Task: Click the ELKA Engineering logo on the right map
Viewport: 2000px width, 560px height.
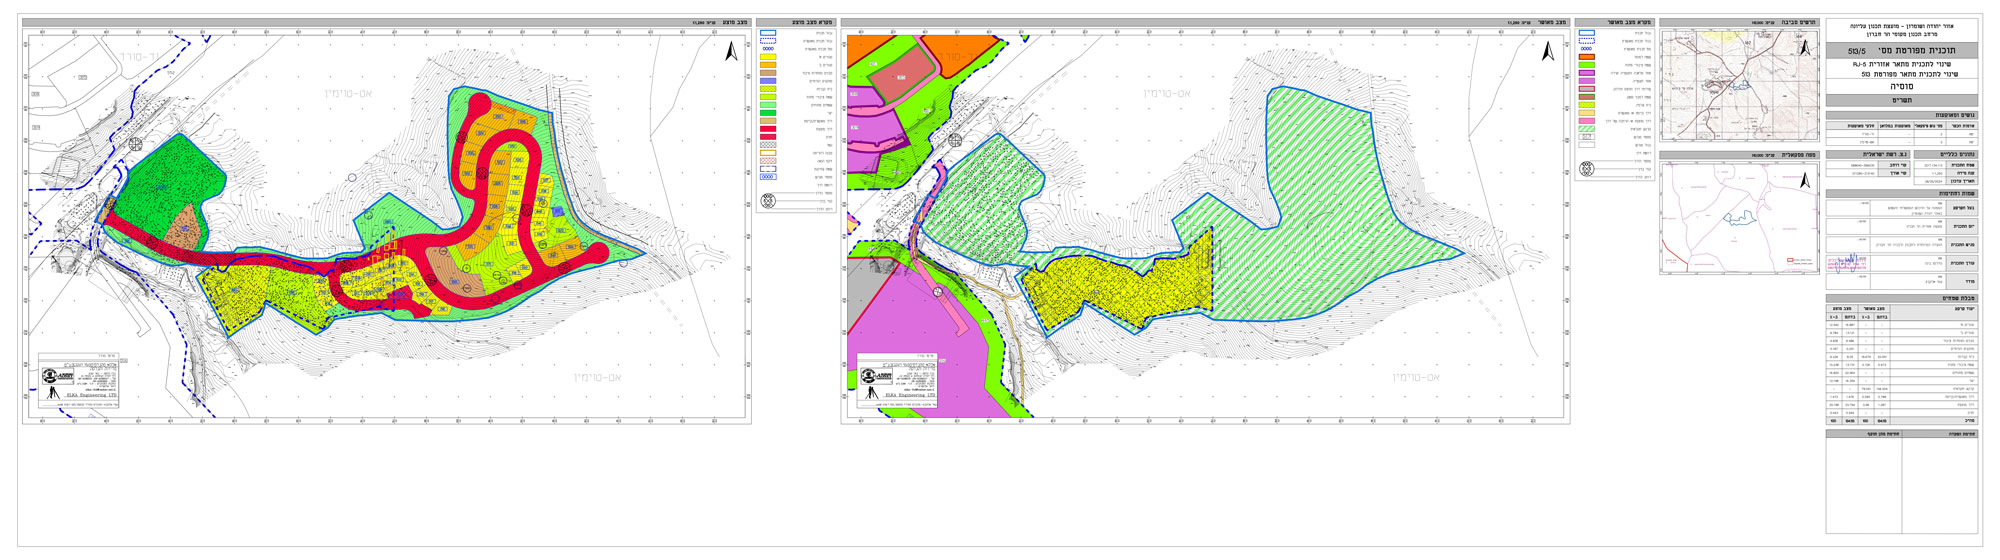Action: (x=873, y=377)
